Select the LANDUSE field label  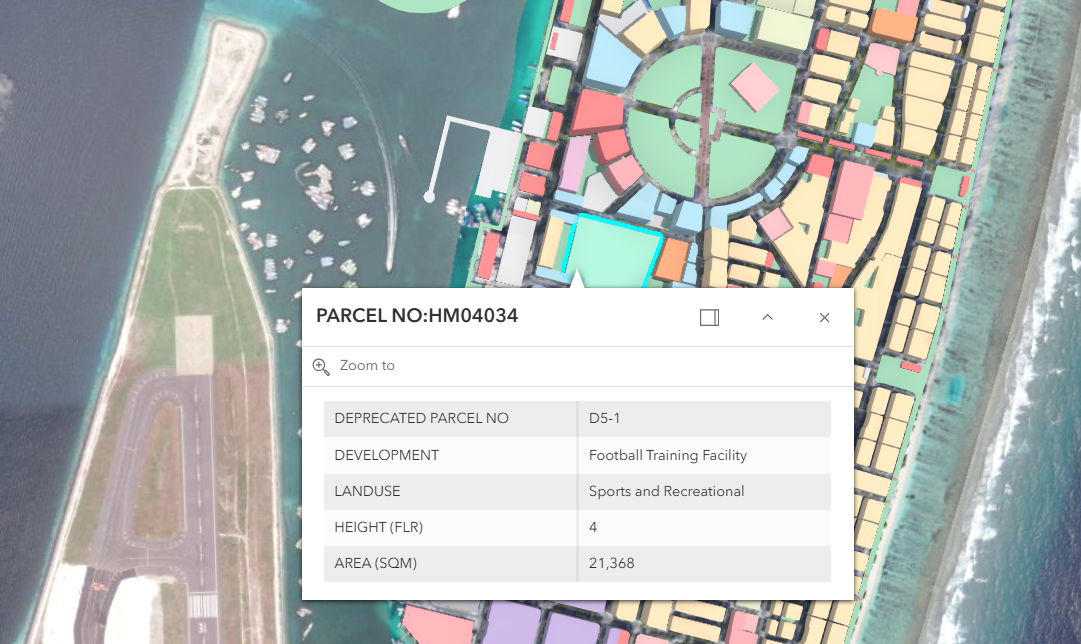367,491
